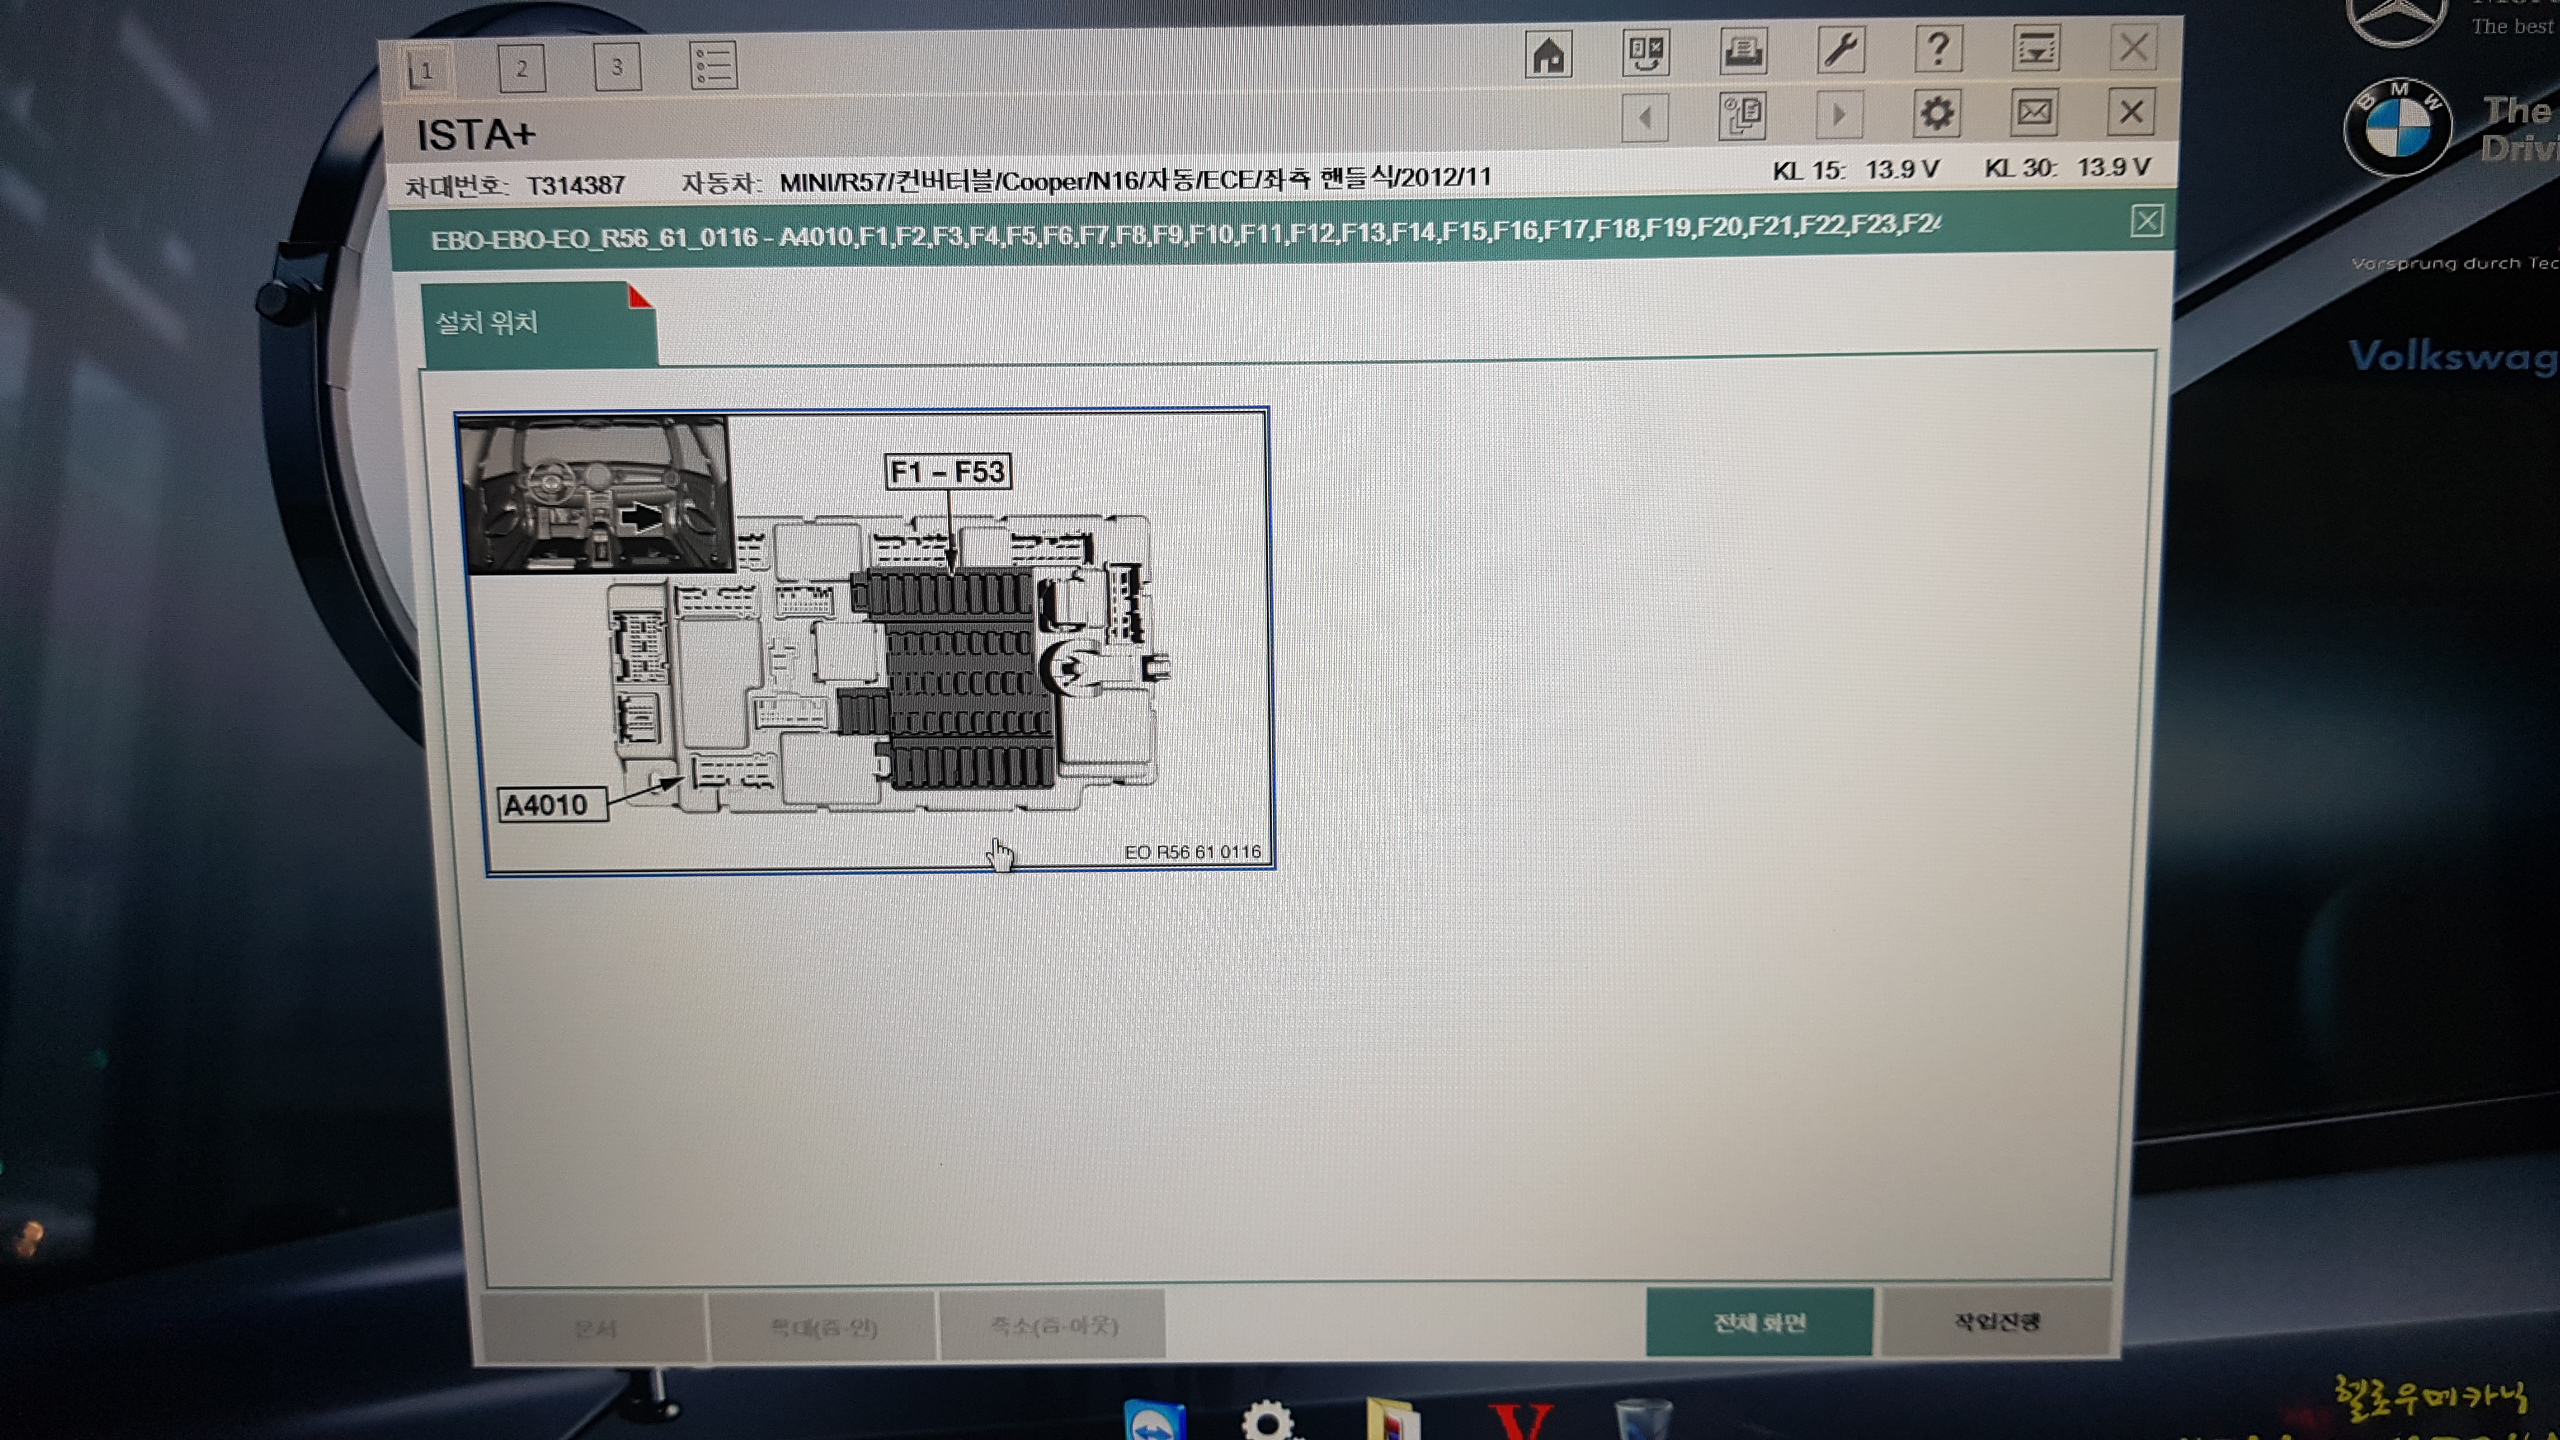Go to the ISTA+ home screen

1548,54
